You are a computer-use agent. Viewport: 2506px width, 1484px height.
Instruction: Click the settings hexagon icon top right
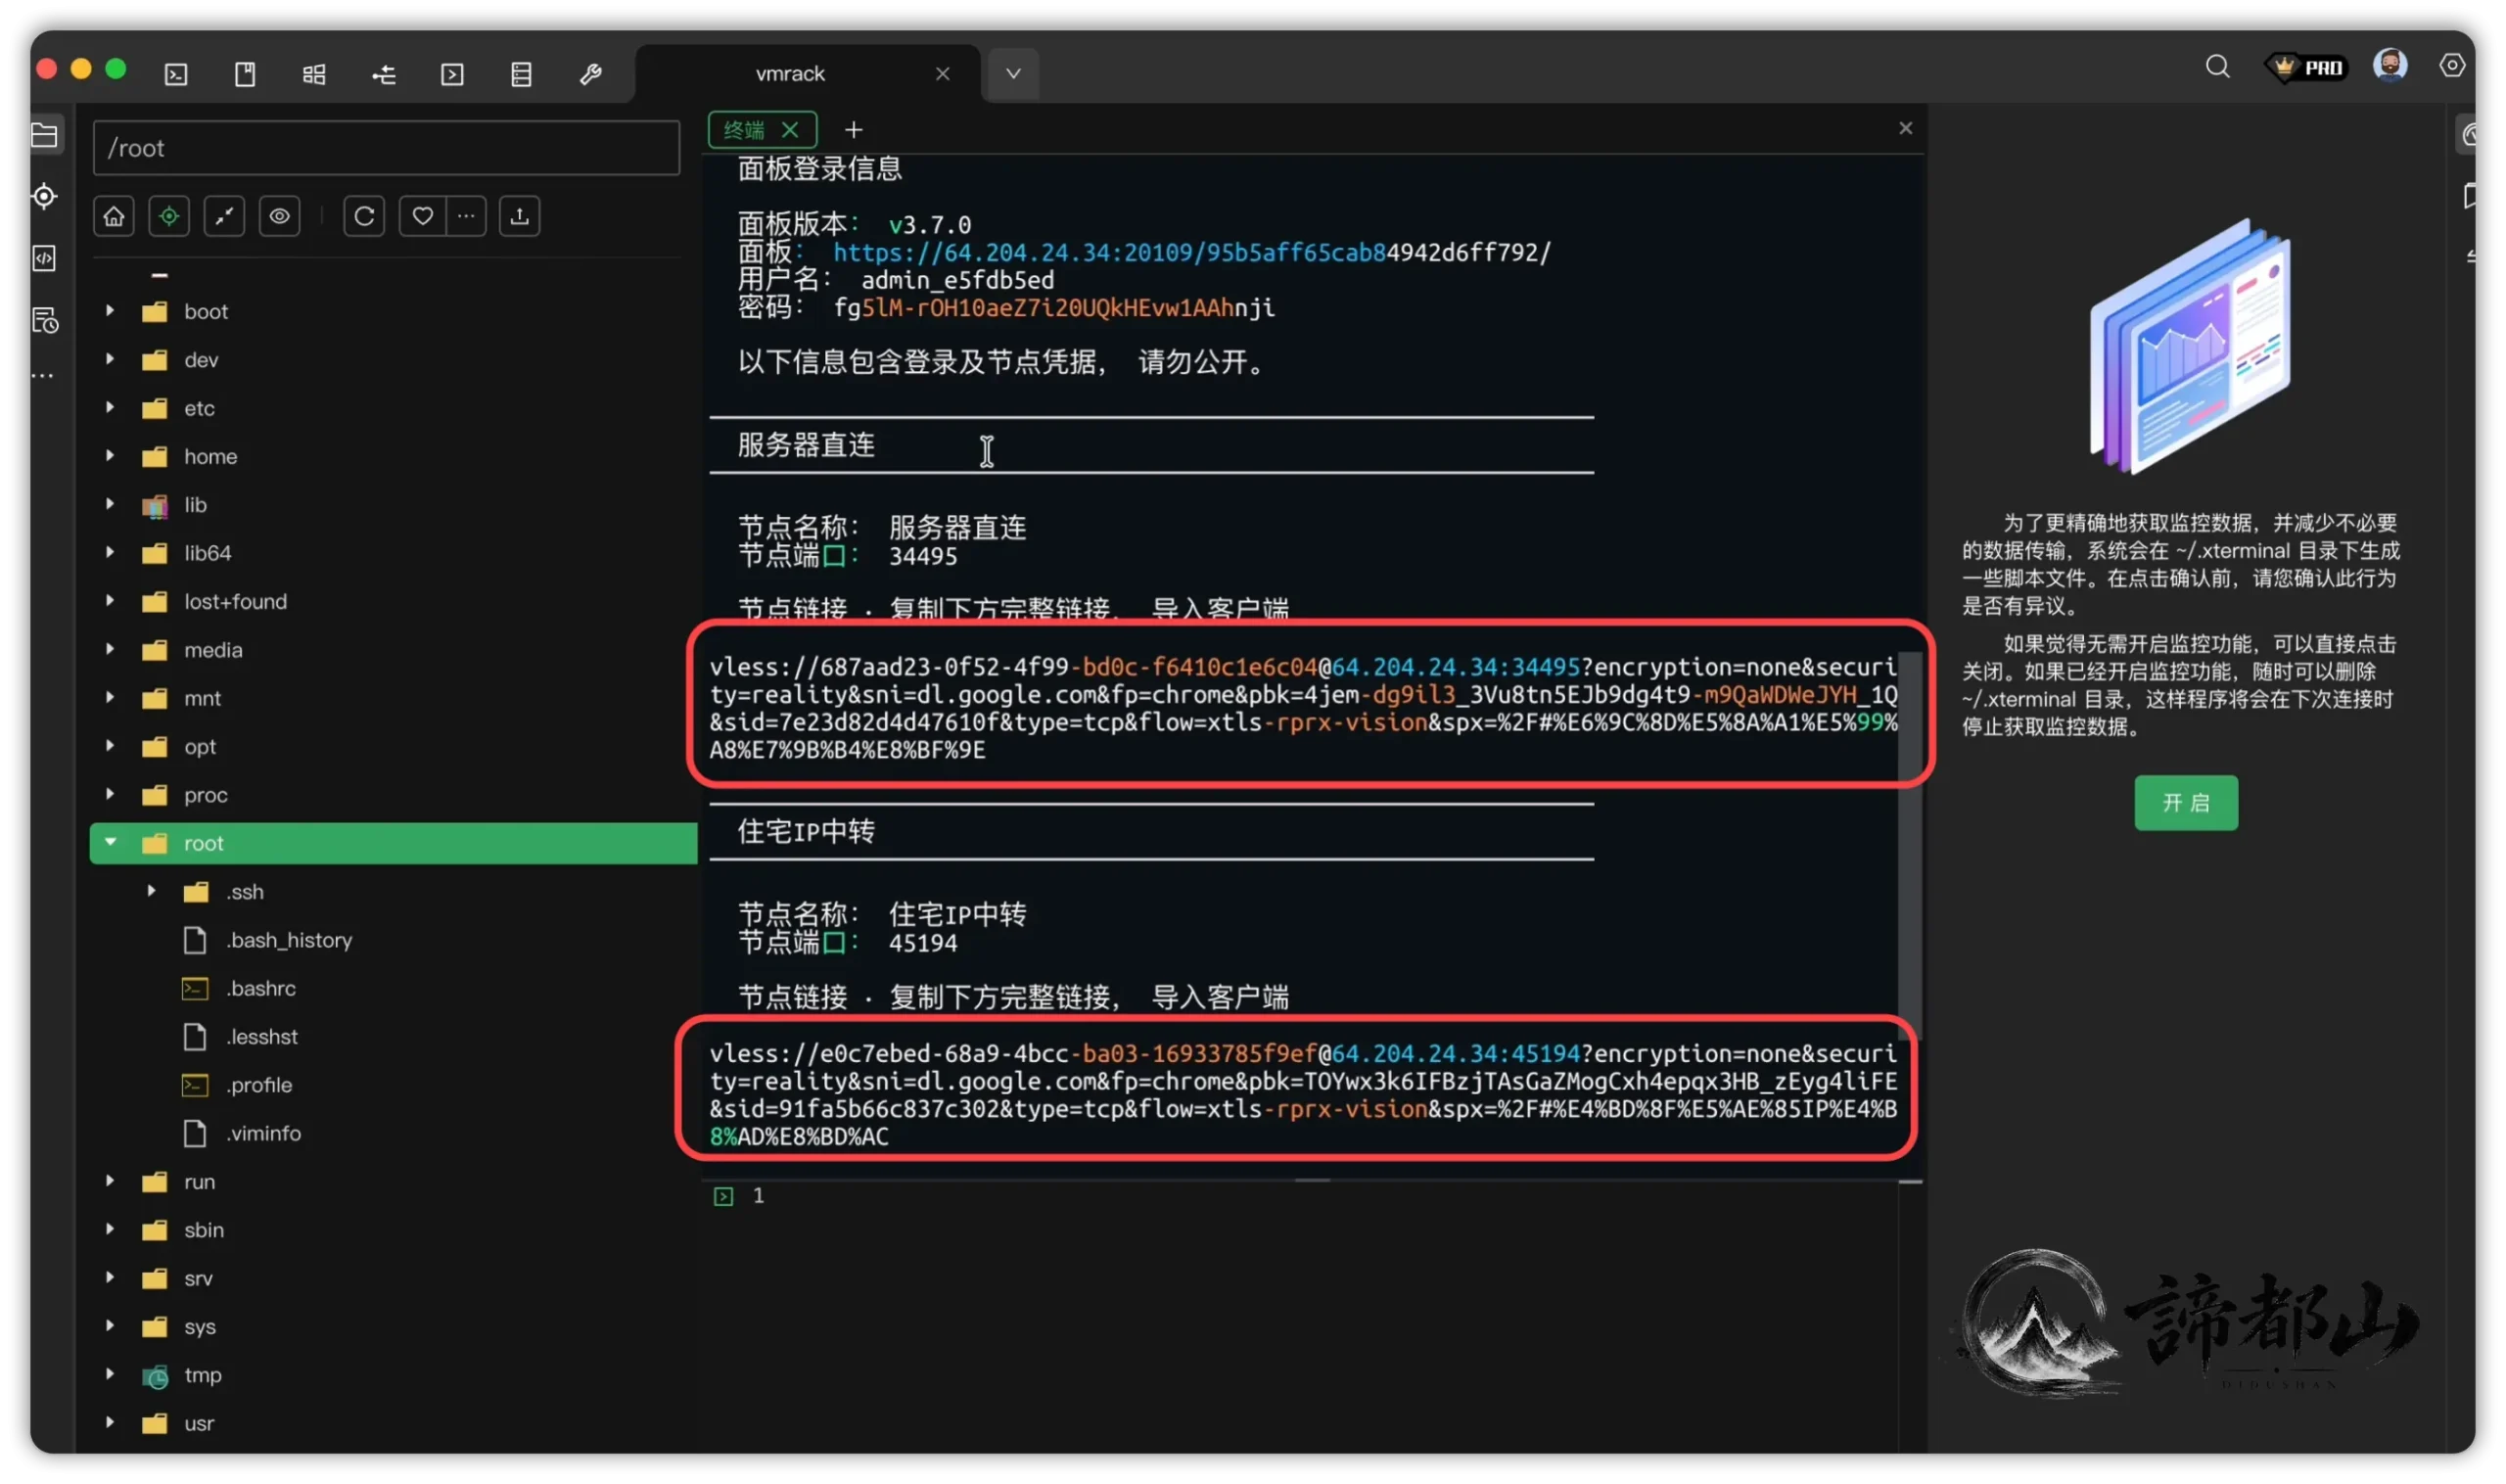coord(2452,66)
